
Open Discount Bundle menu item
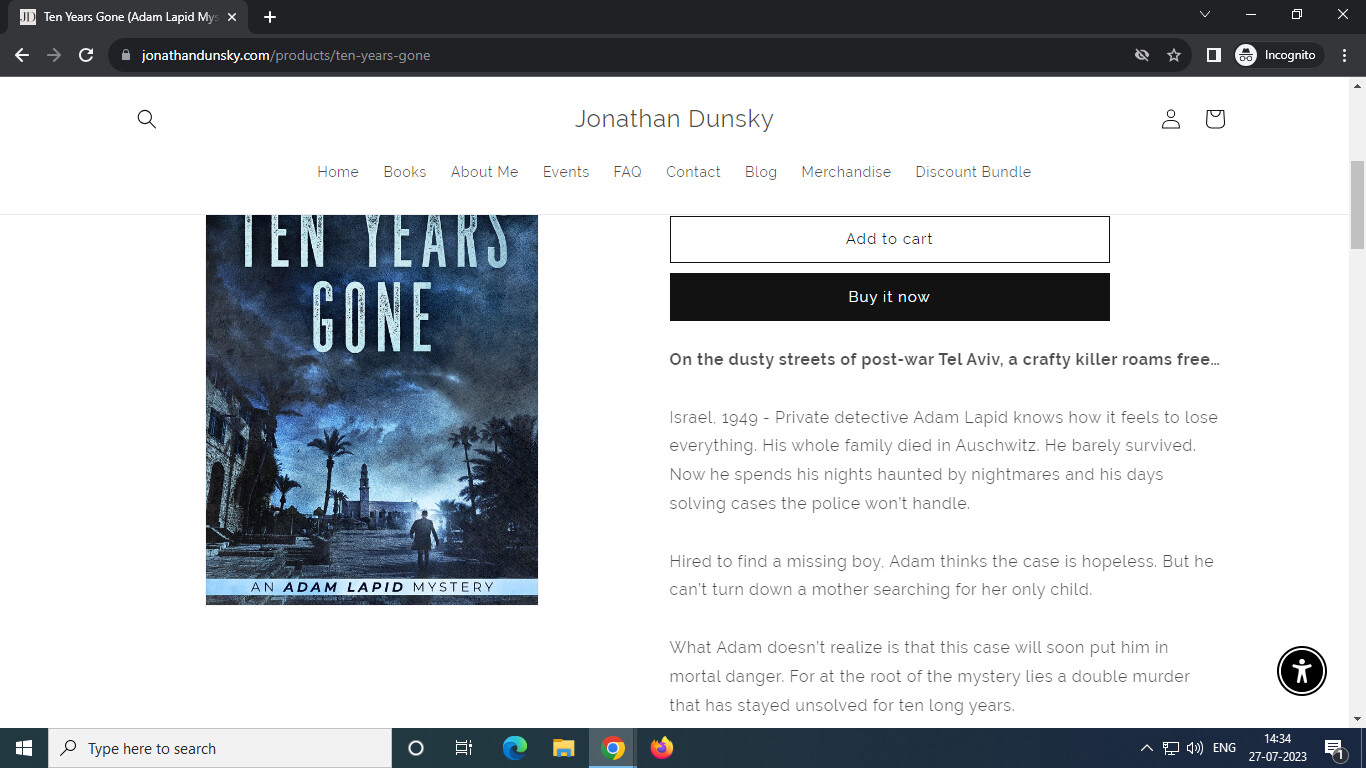click(x=973, y=172)
